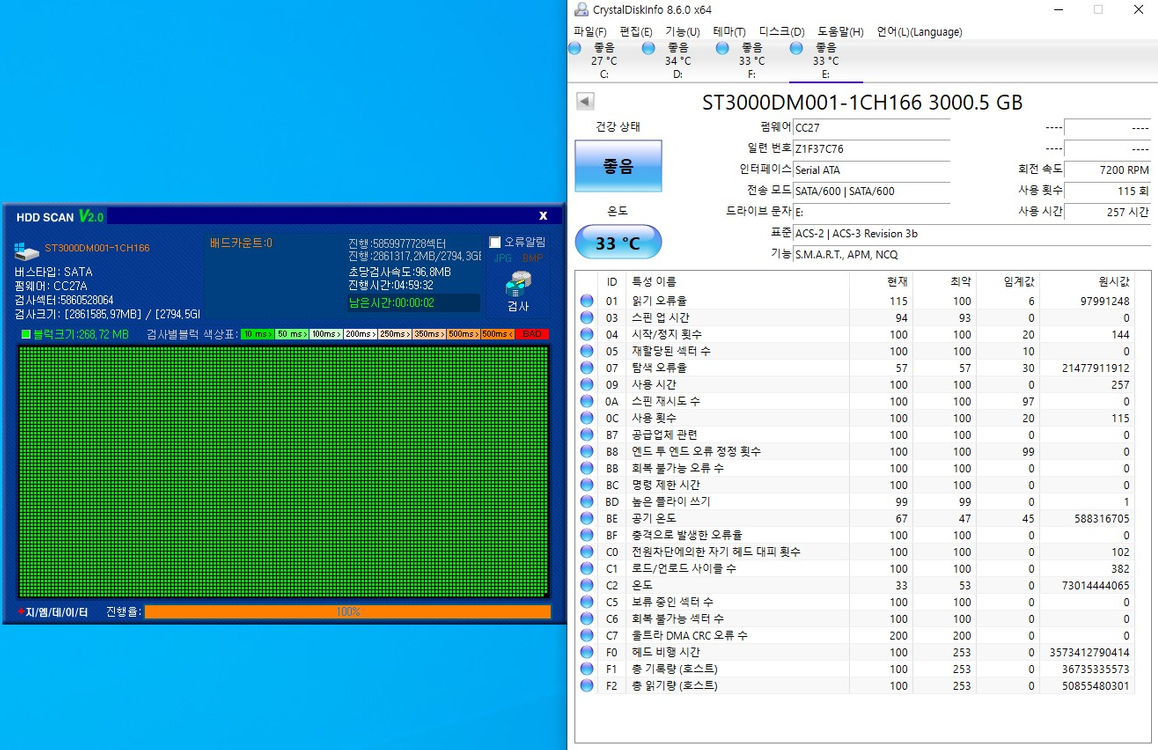The image size is (1158, 750).
Task: Click status orb for 읽기 오류율 row
Action: [x=587, y=301]
